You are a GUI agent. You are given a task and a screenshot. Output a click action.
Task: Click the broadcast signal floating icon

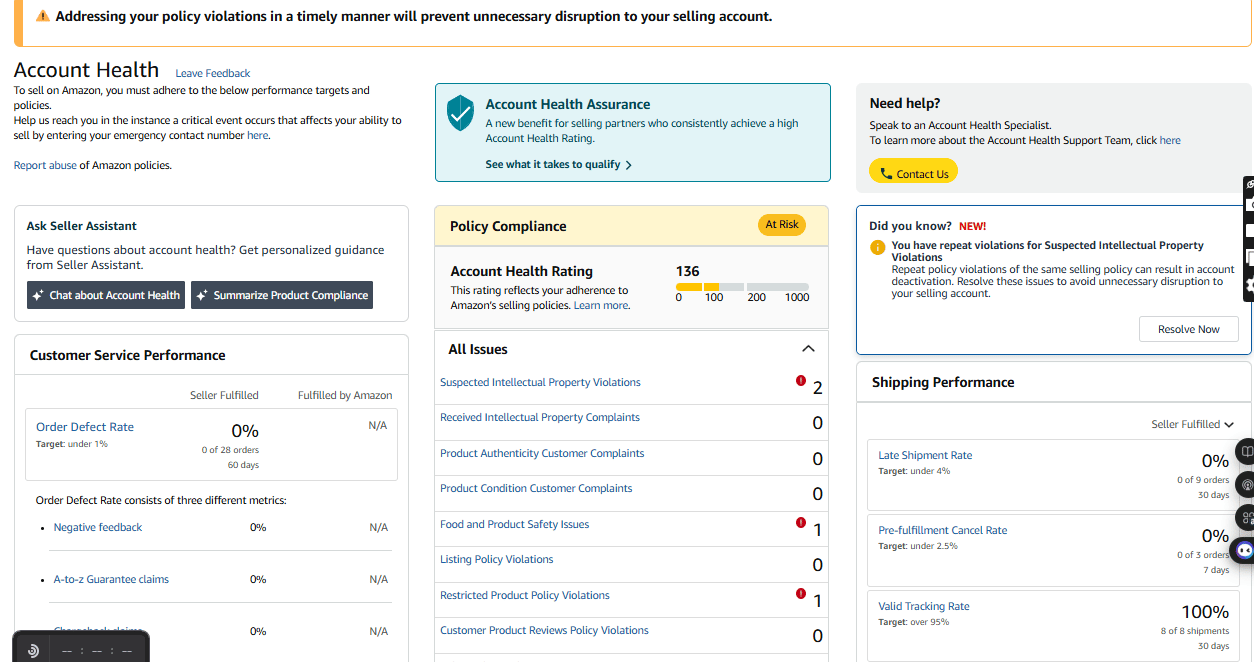point(1246,485)
